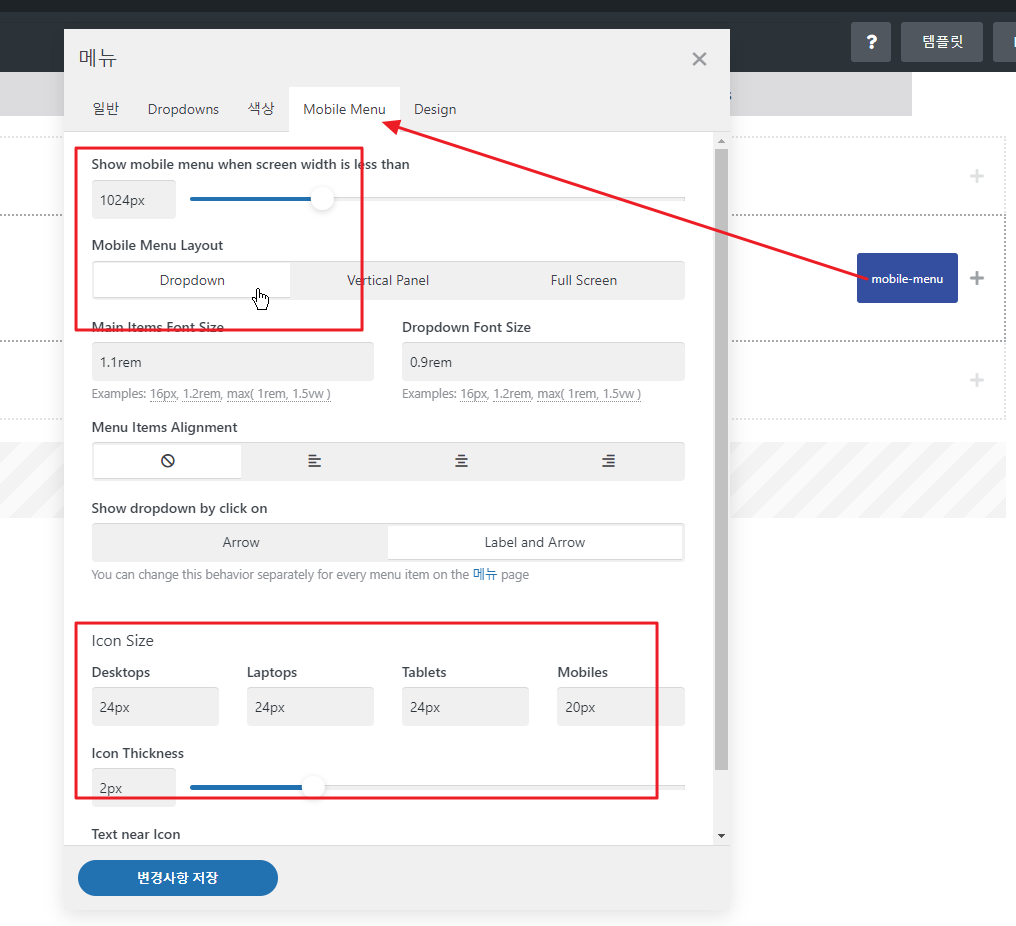The image size is (1016, 926).
Task: Select the Mobile Menu tab
Action: (344, 109)
